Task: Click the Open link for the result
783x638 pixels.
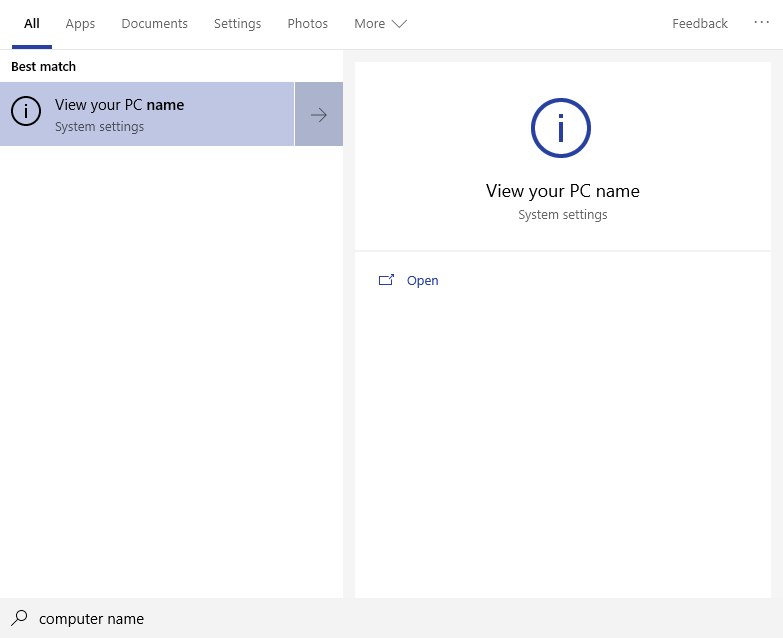Action: [422, 281]
